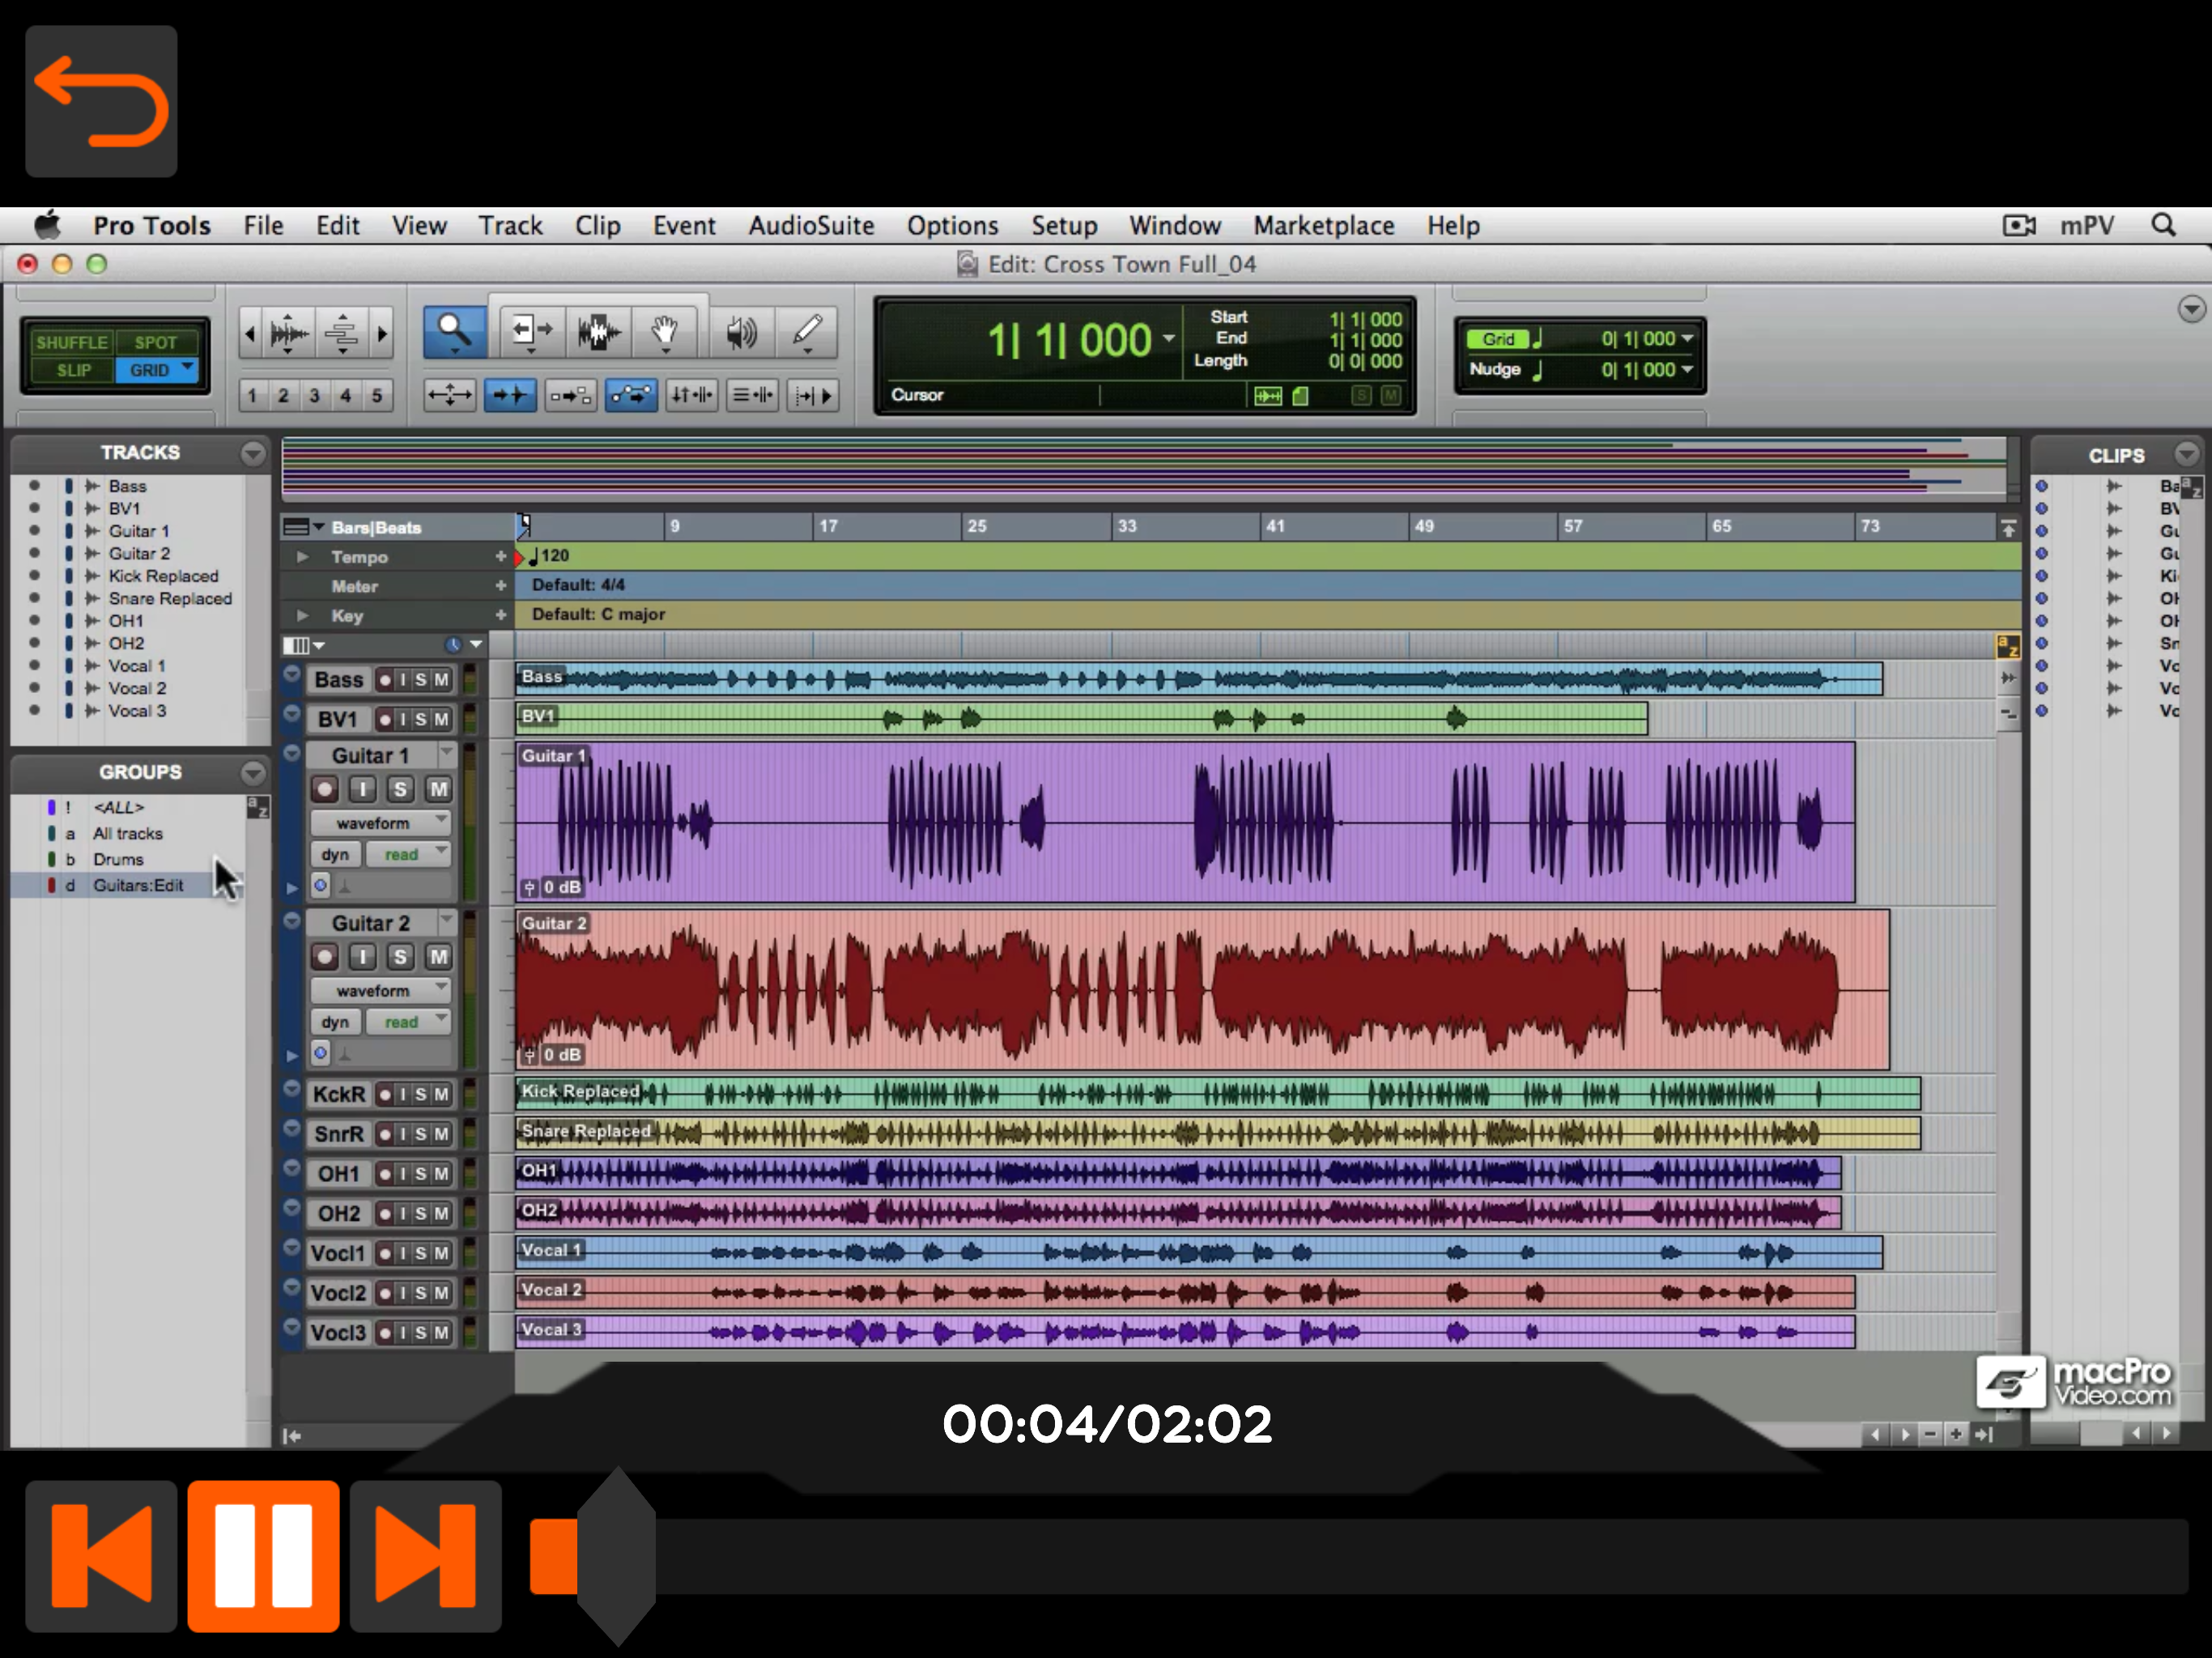Open the Track menu
The width and height of the screenshot is (2212, 1658).
(509, 226)
